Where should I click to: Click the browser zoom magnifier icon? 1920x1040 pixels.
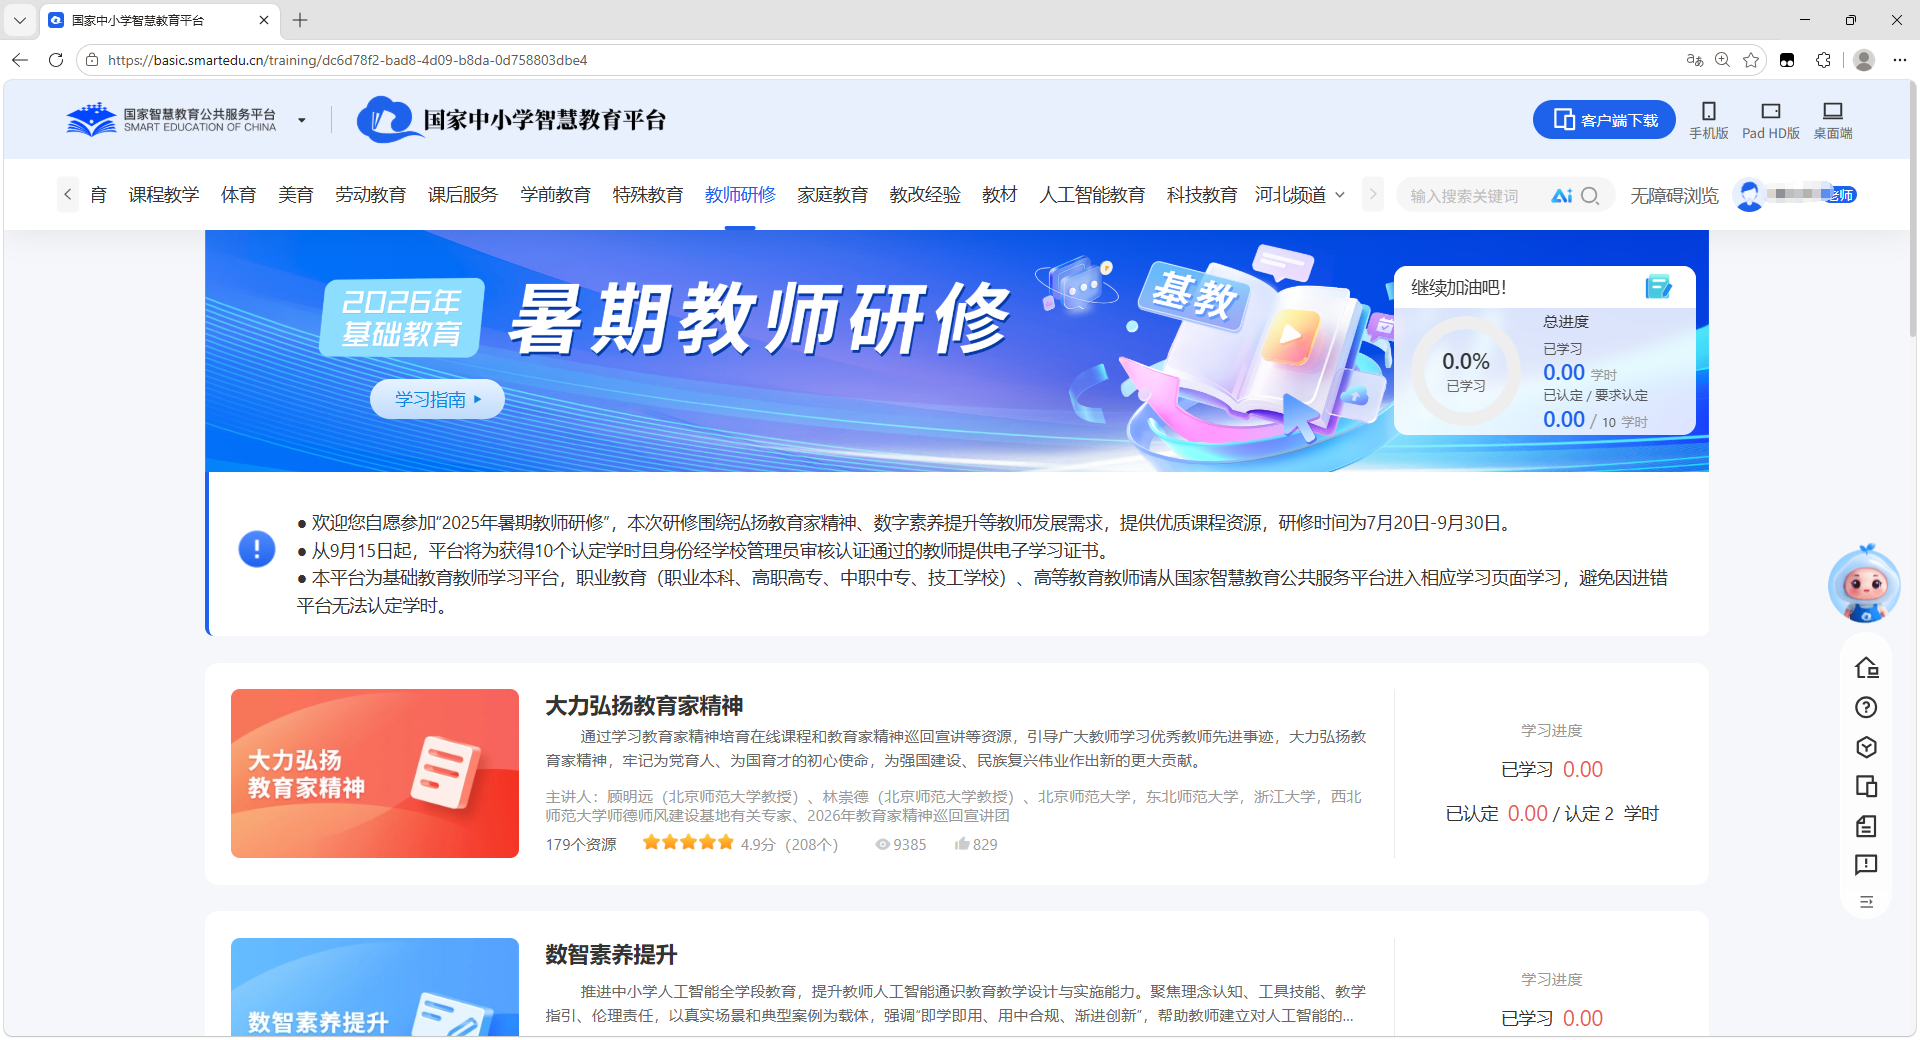[x=1722, y=60]
